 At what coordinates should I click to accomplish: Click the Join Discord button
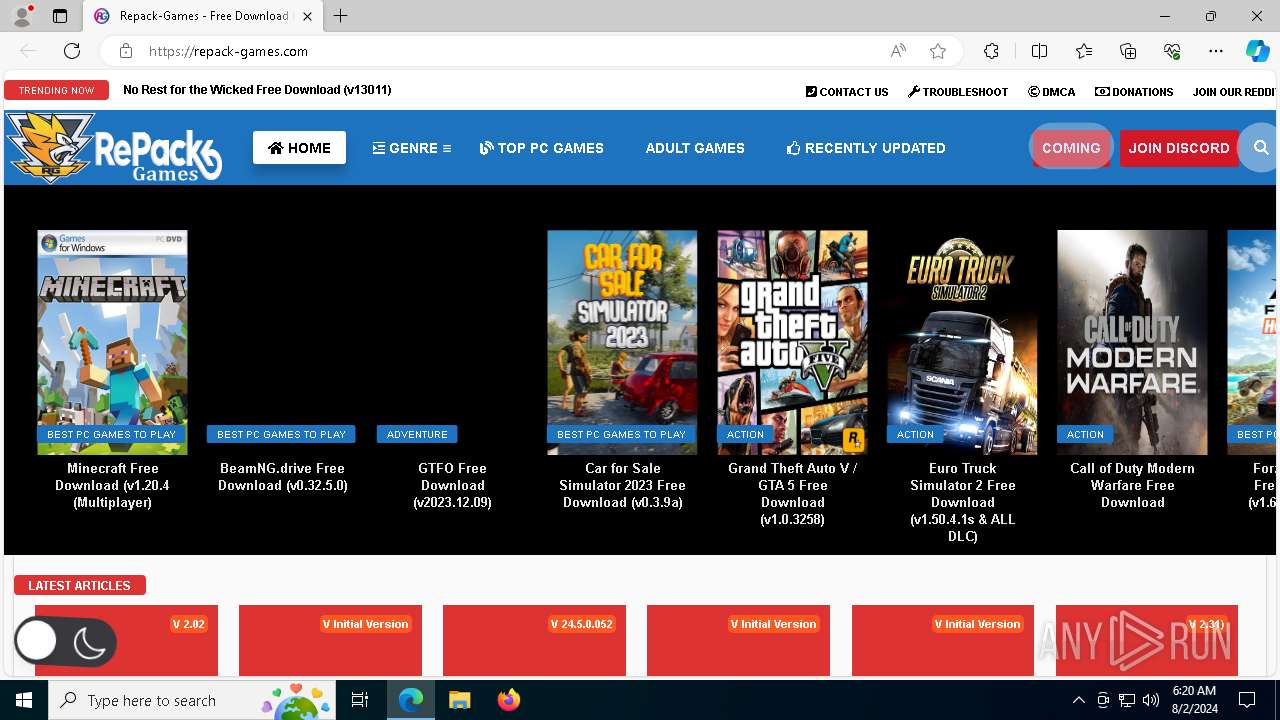coord(1179,148)
